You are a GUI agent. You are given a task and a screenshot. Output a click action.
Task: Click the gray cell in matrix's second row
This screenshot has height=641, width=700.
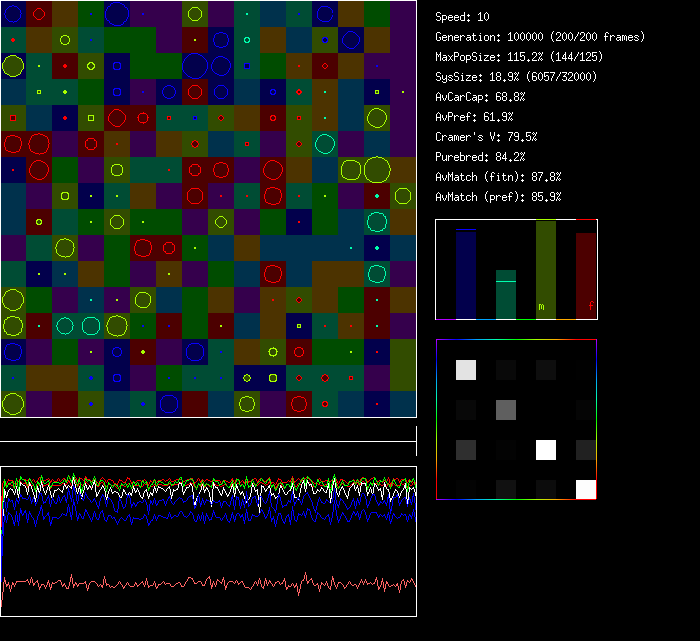pos(506,409)
